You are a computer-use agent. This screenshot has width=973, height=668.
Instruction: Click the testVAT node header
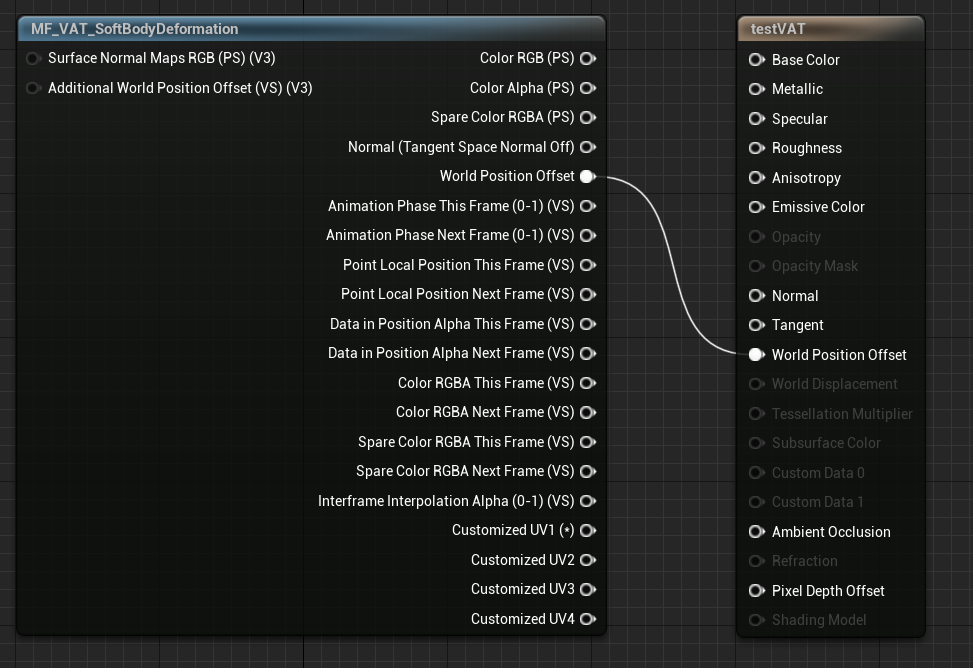click(830, 28)
